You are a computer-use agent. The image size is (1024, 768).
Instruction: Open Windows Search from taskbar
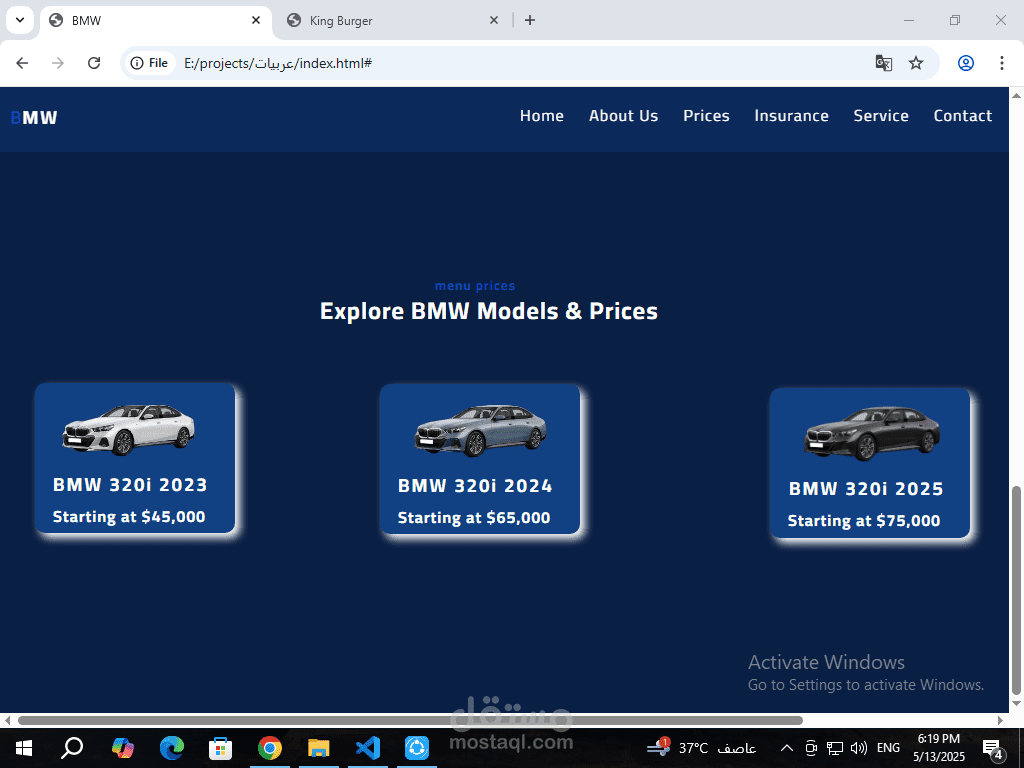pyautogui.click(x=72, y=748)
